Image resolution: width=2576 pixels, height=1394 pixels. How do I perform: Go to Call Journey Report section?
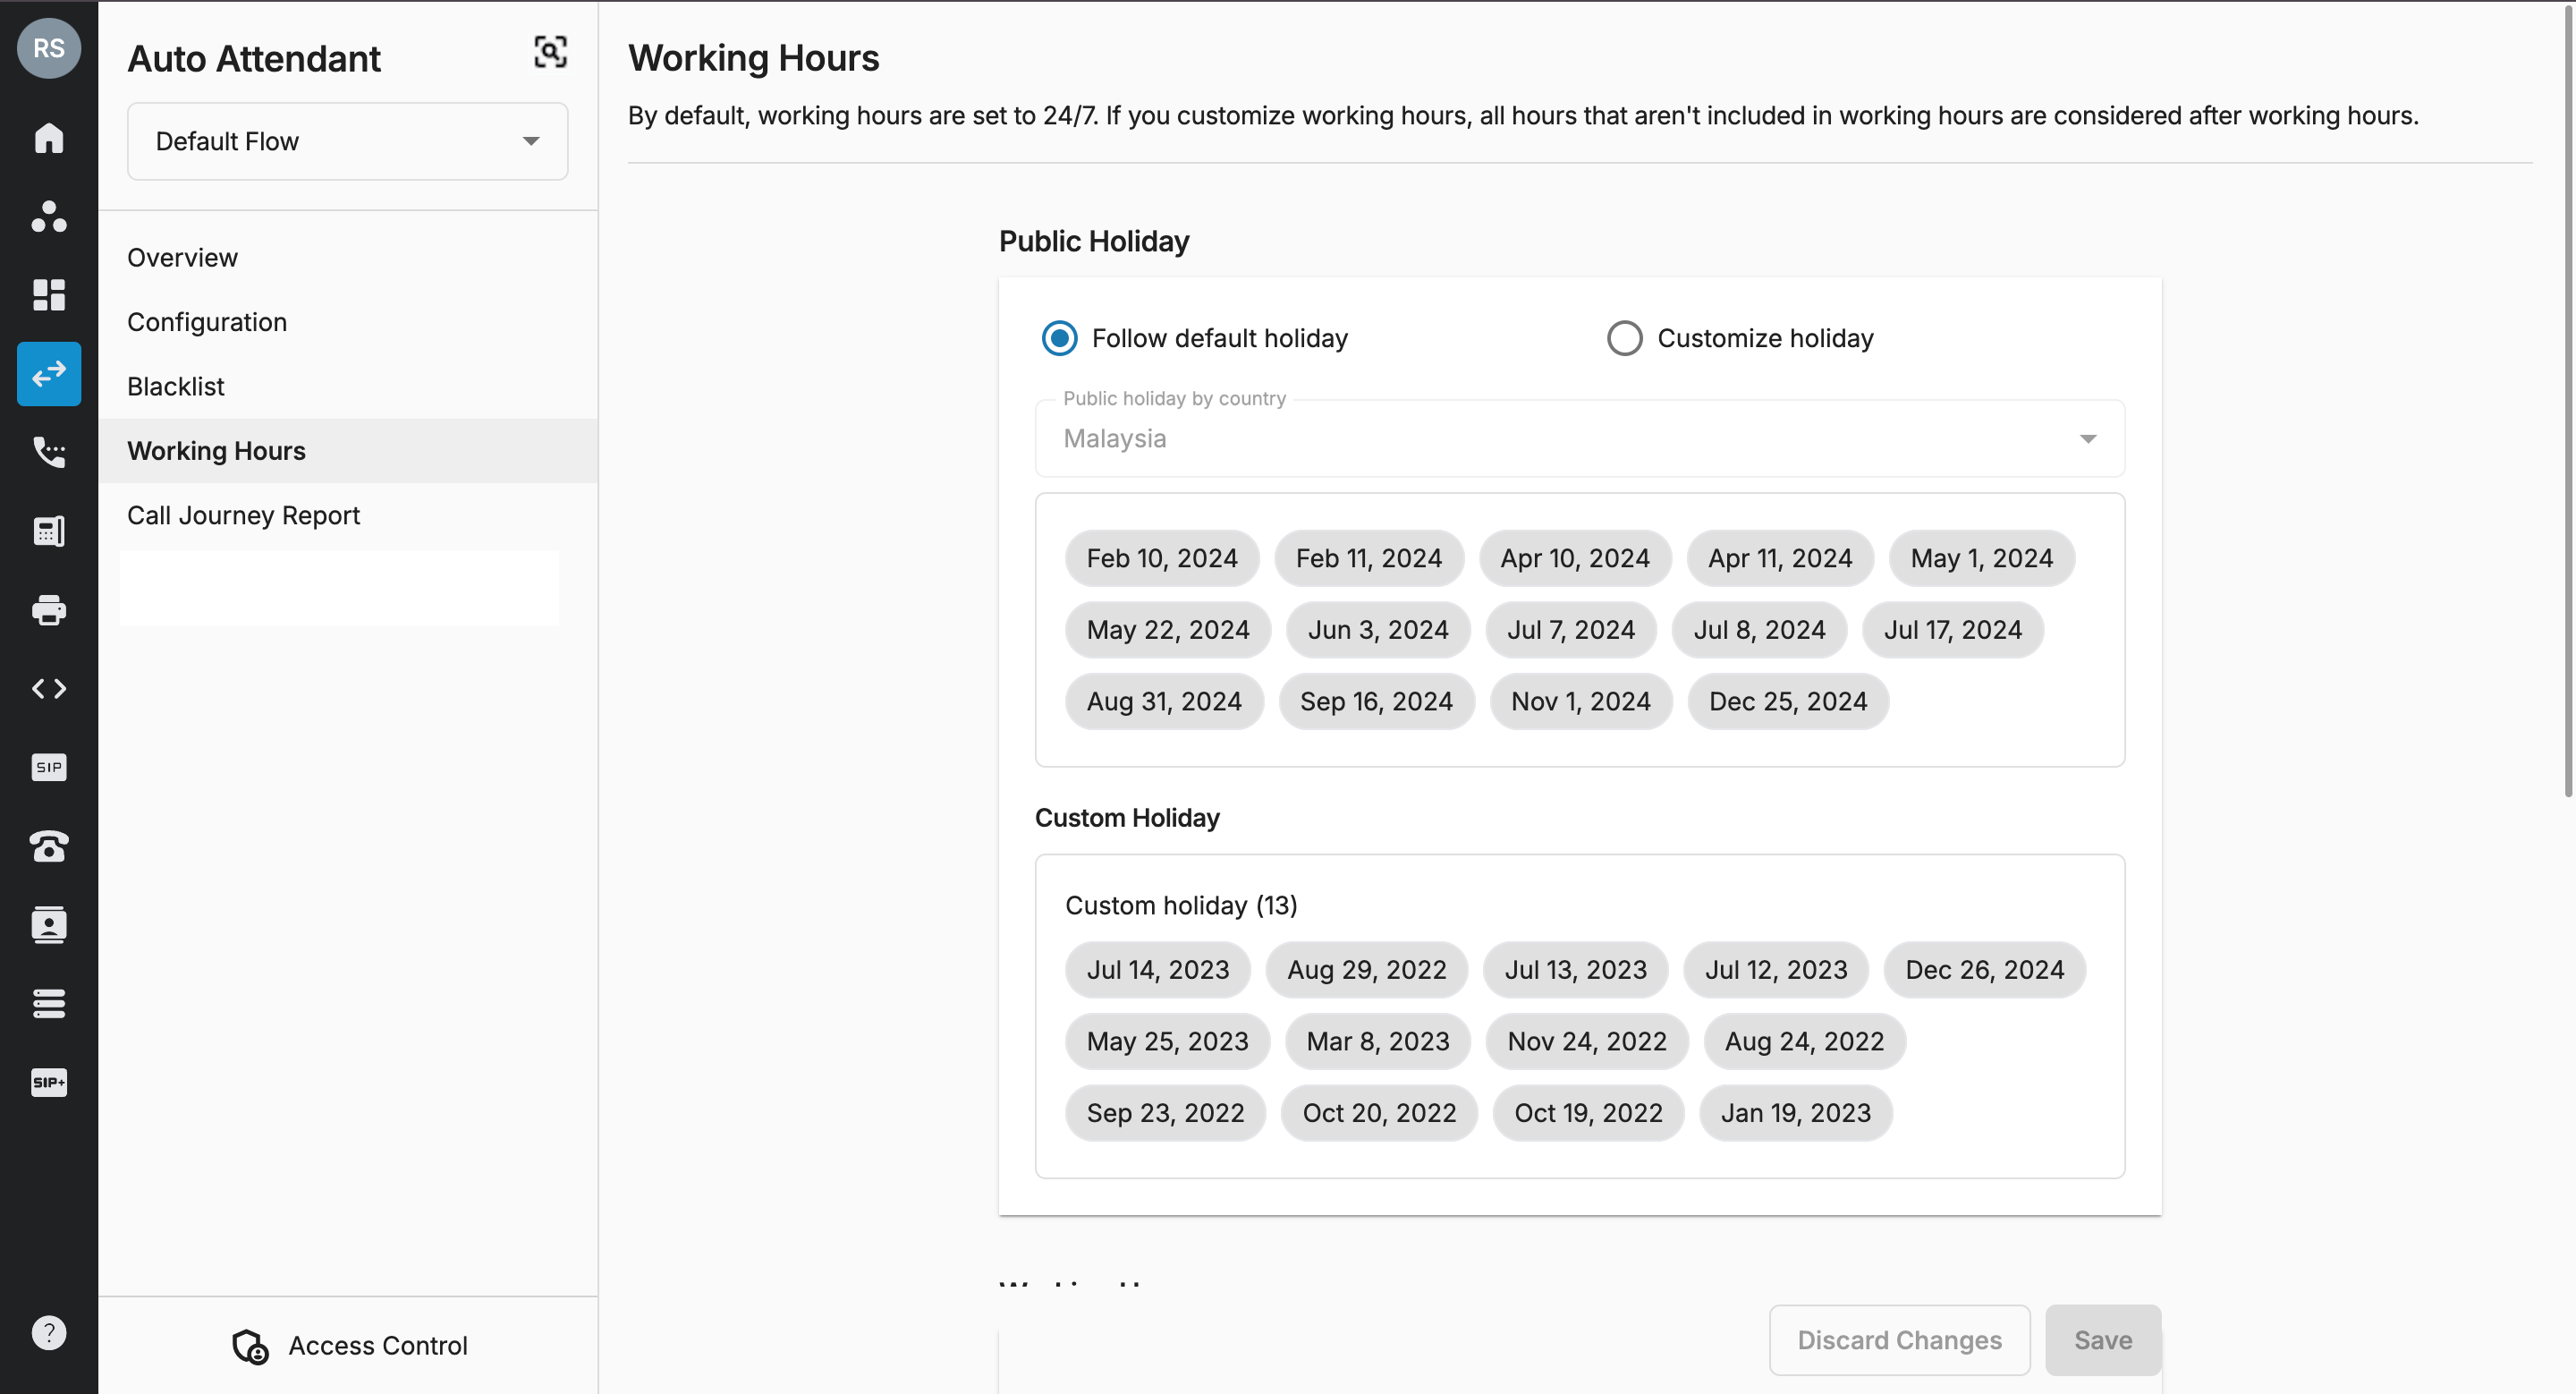(243, 515)
